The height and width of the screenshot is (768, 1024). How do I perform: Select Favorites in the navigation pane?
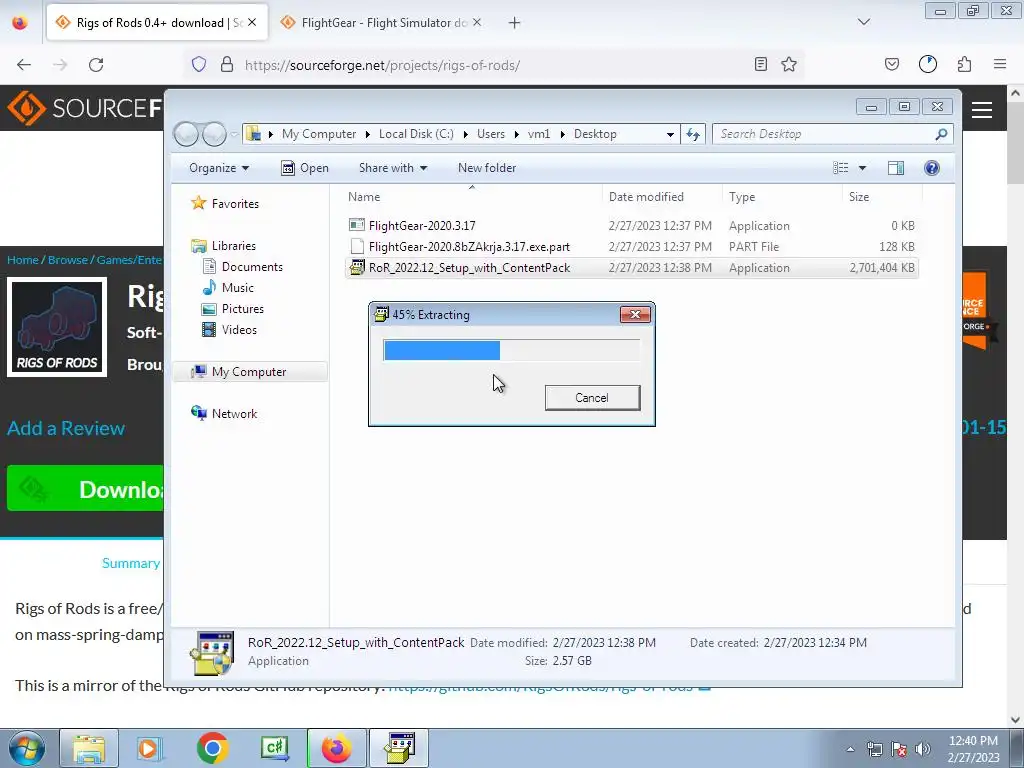tap(226, 204)
